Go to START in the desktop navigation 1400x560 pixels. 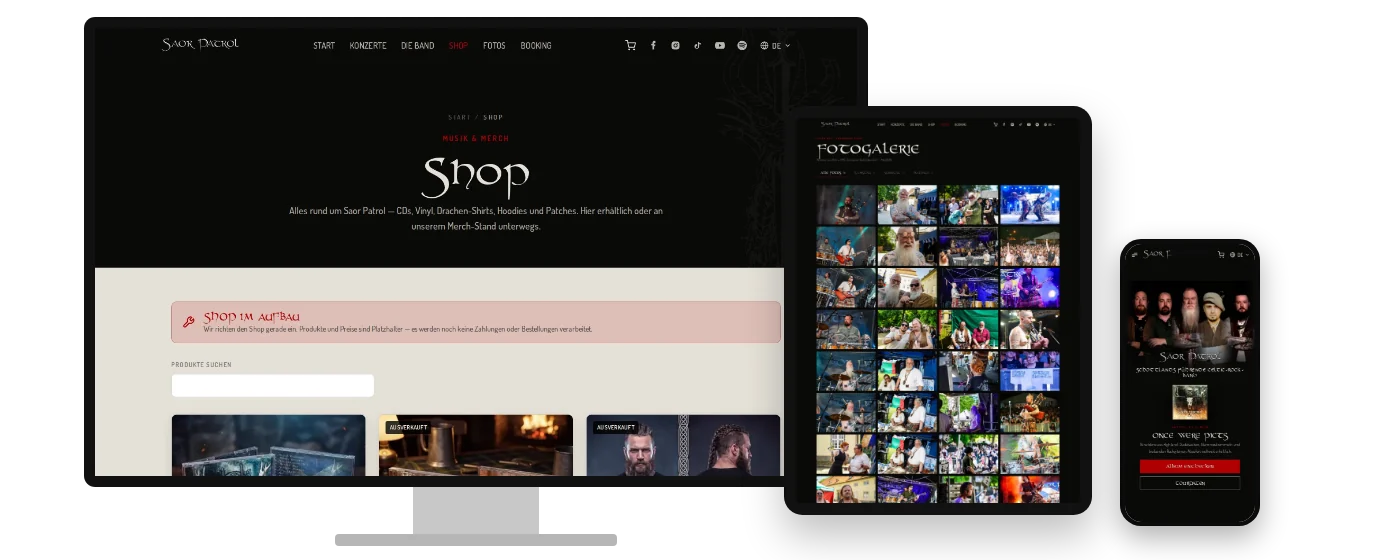tap(324, 46)
